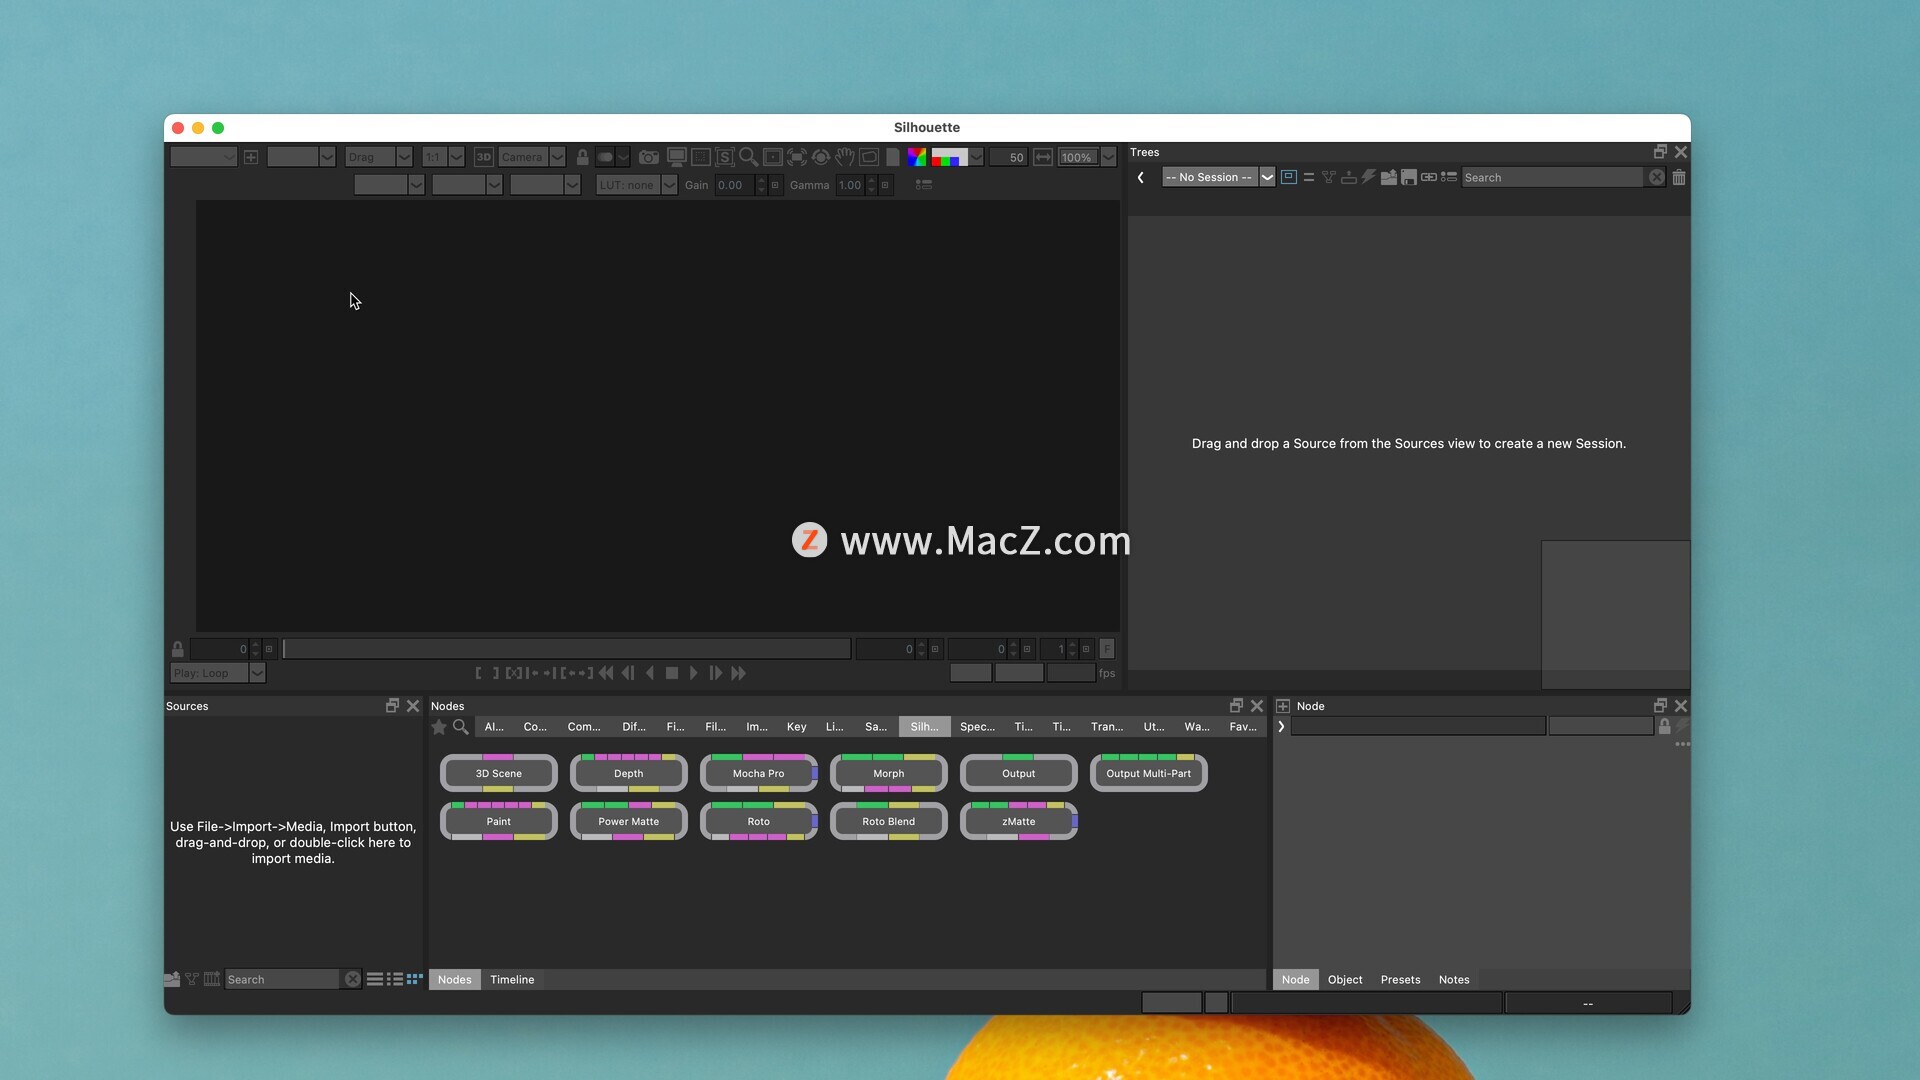1920x1080 pixels.
Task: Click the viewer snapshot camera icon
Action: [x=649, y=157]
